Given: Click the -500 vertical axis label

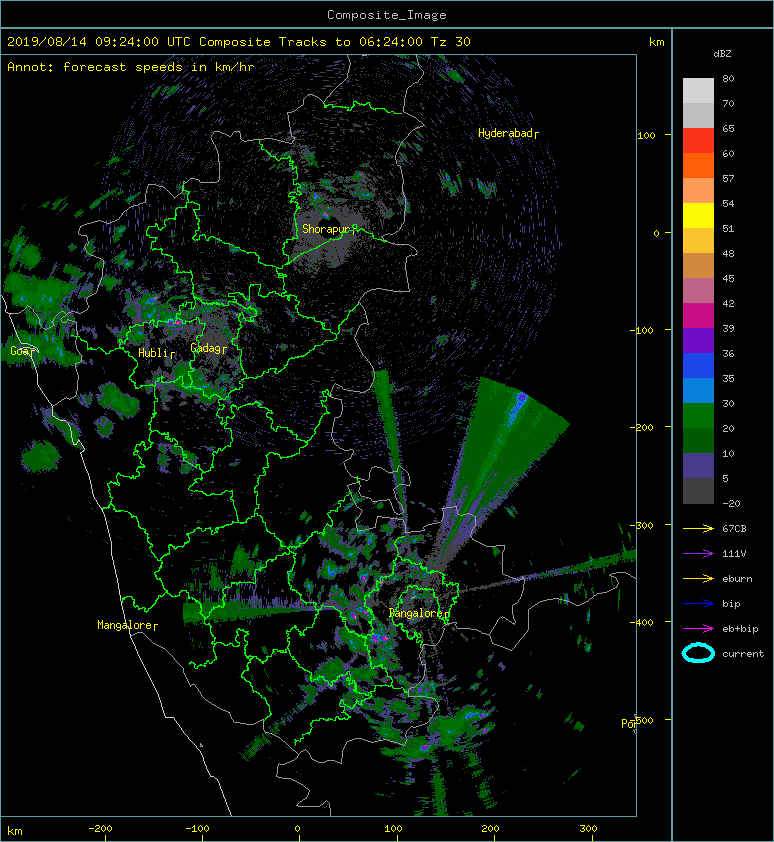Looking at the screenshot, I should [x=641, y=720].
